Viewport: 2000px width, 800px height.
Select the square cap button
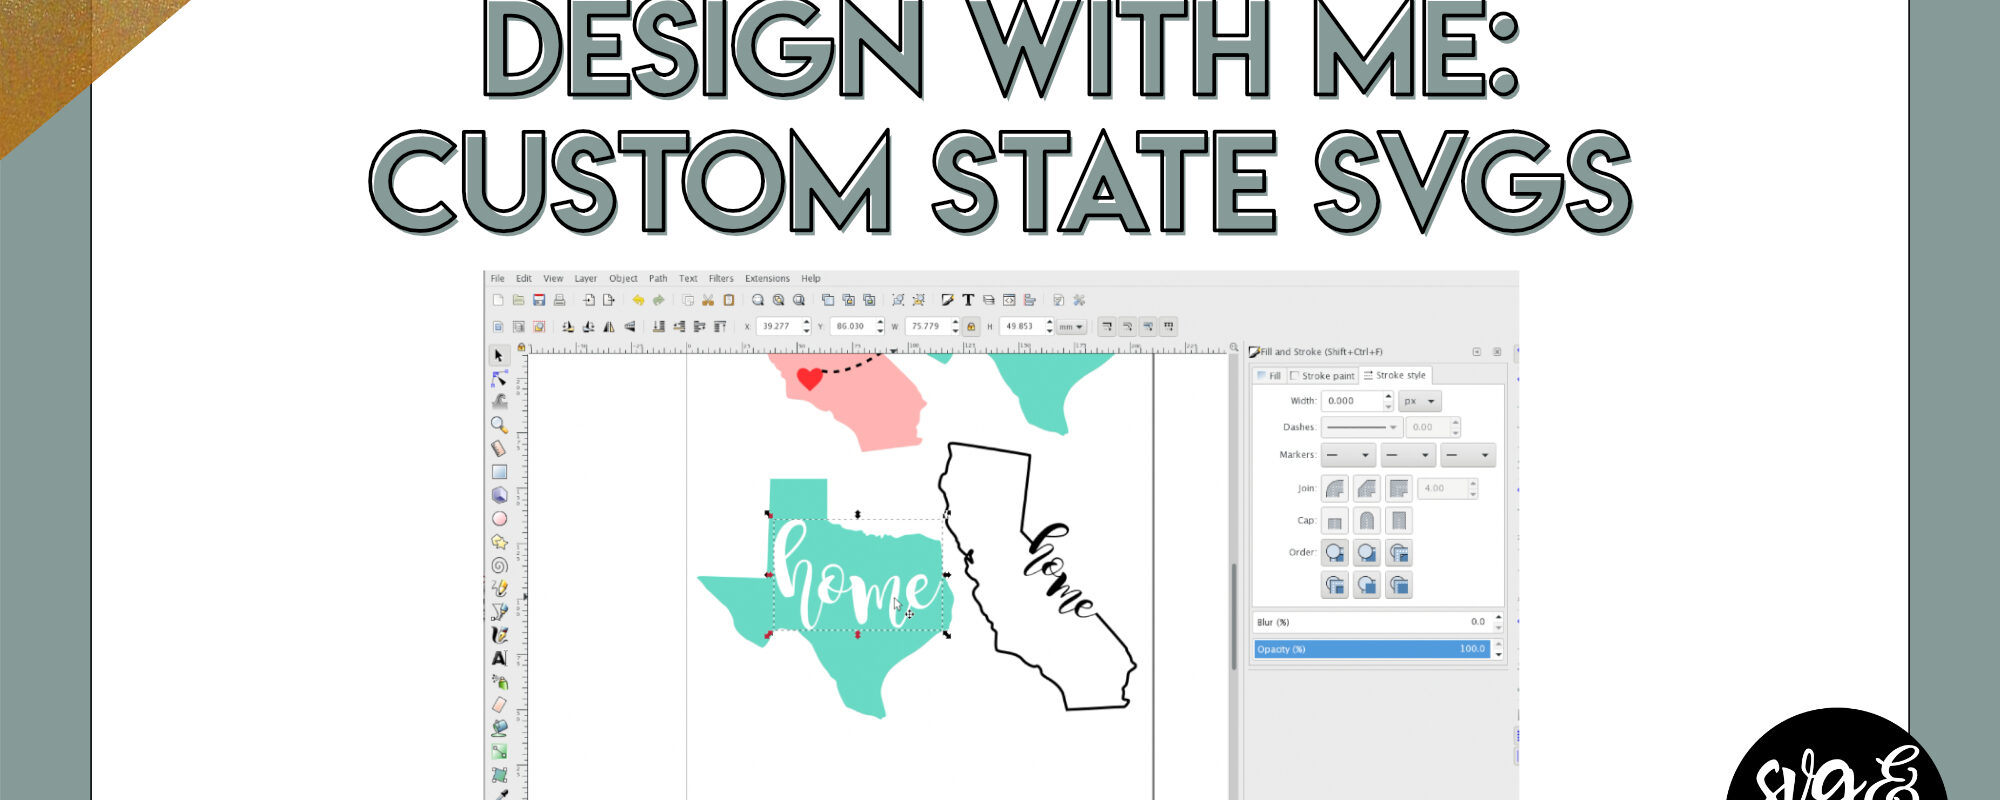click(1399, 520)
